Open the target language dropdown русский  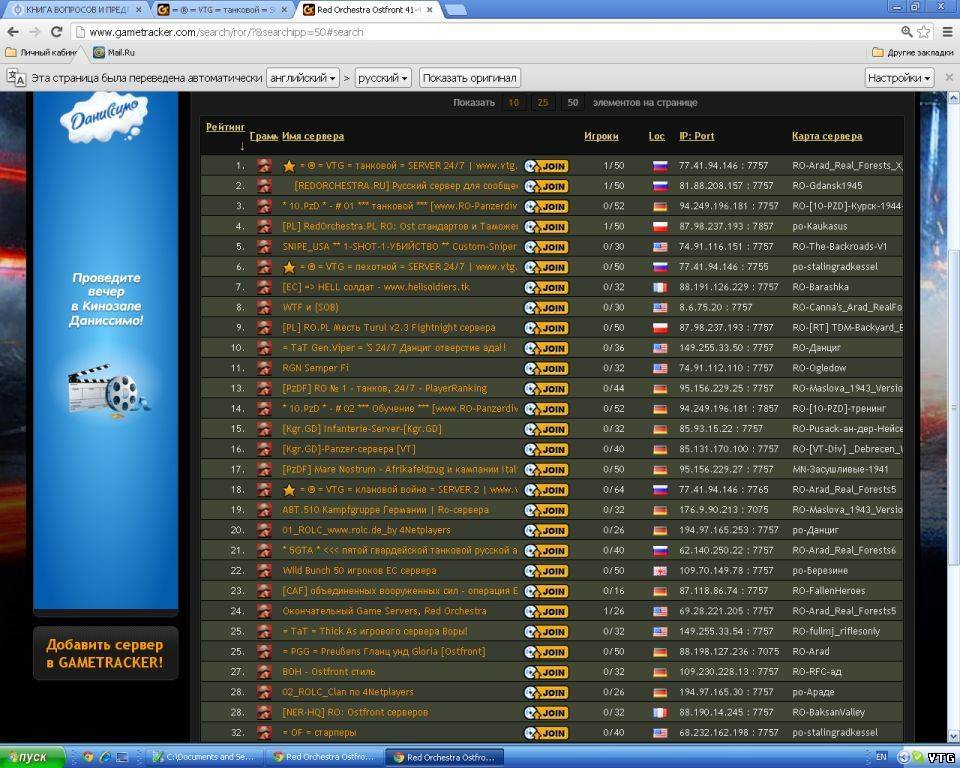click(x=383, y=78)
